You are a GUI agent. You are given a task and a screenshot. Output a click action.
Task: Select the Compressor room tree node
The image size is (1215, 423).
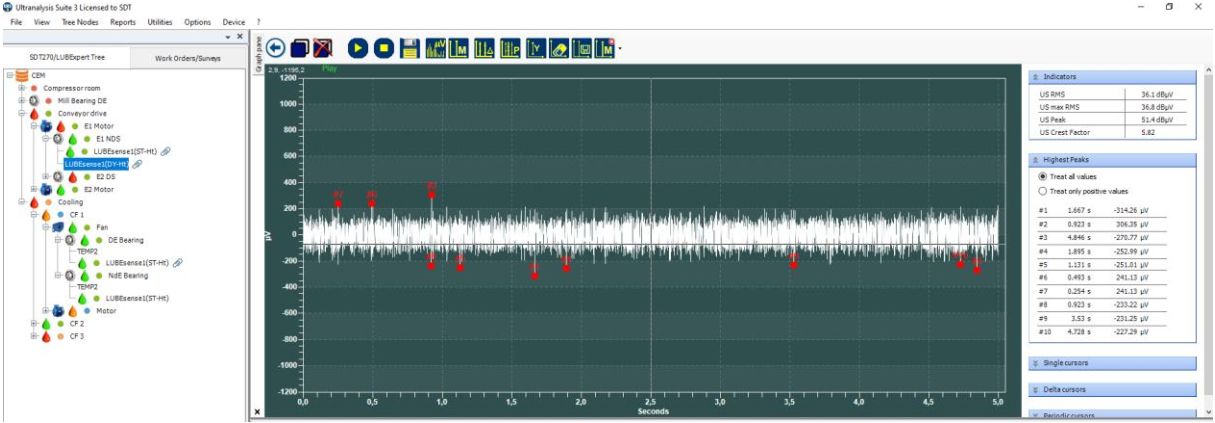(71, 88)
